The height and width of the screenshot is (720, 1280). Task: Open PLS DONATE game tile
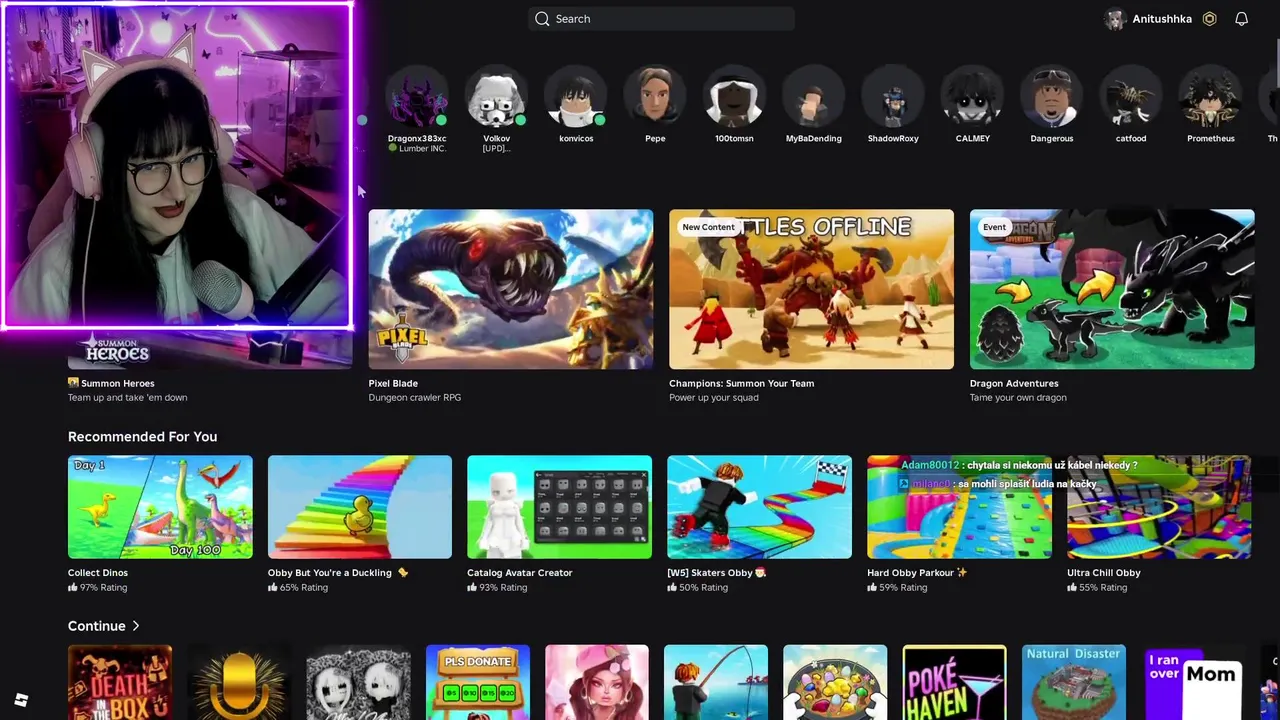point(478,683)
